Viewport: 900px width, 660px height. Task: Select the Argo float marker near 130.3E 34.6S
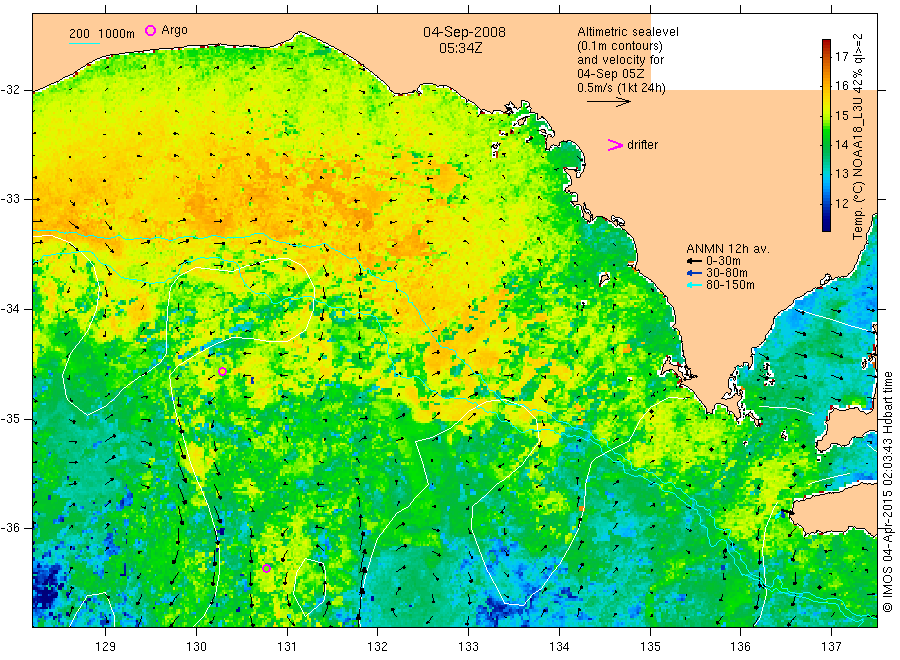point(223,372)
